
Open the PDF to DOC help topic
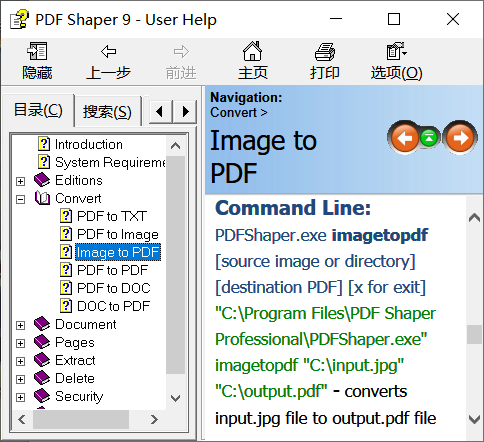click(x=114, y=288)
